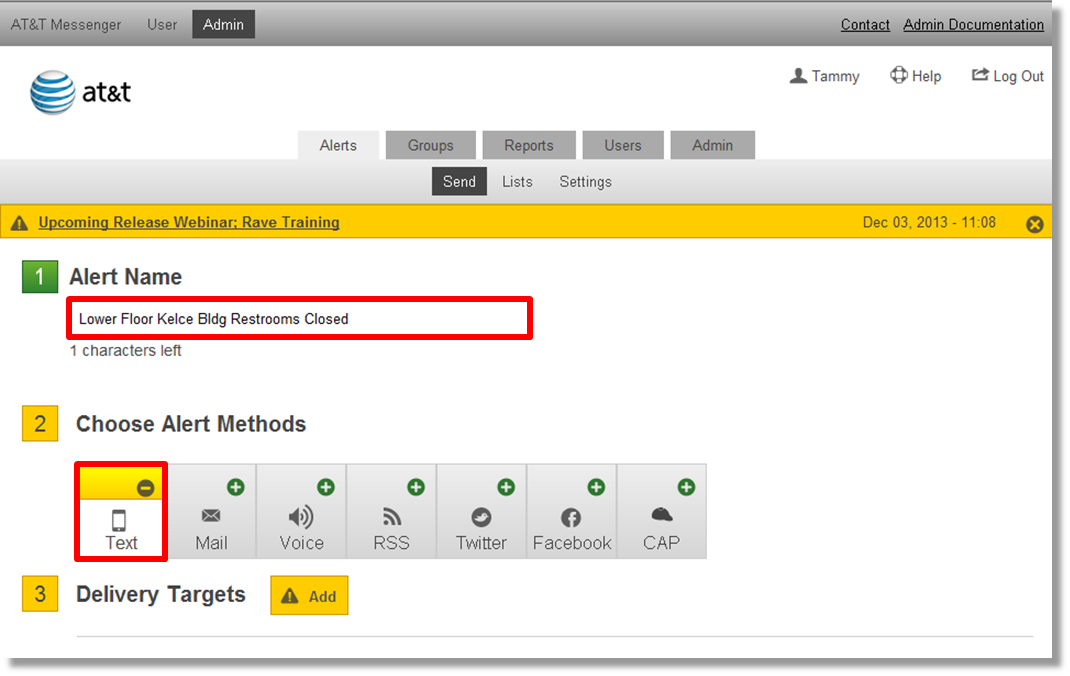Add Facebook using its plus control

595,487
